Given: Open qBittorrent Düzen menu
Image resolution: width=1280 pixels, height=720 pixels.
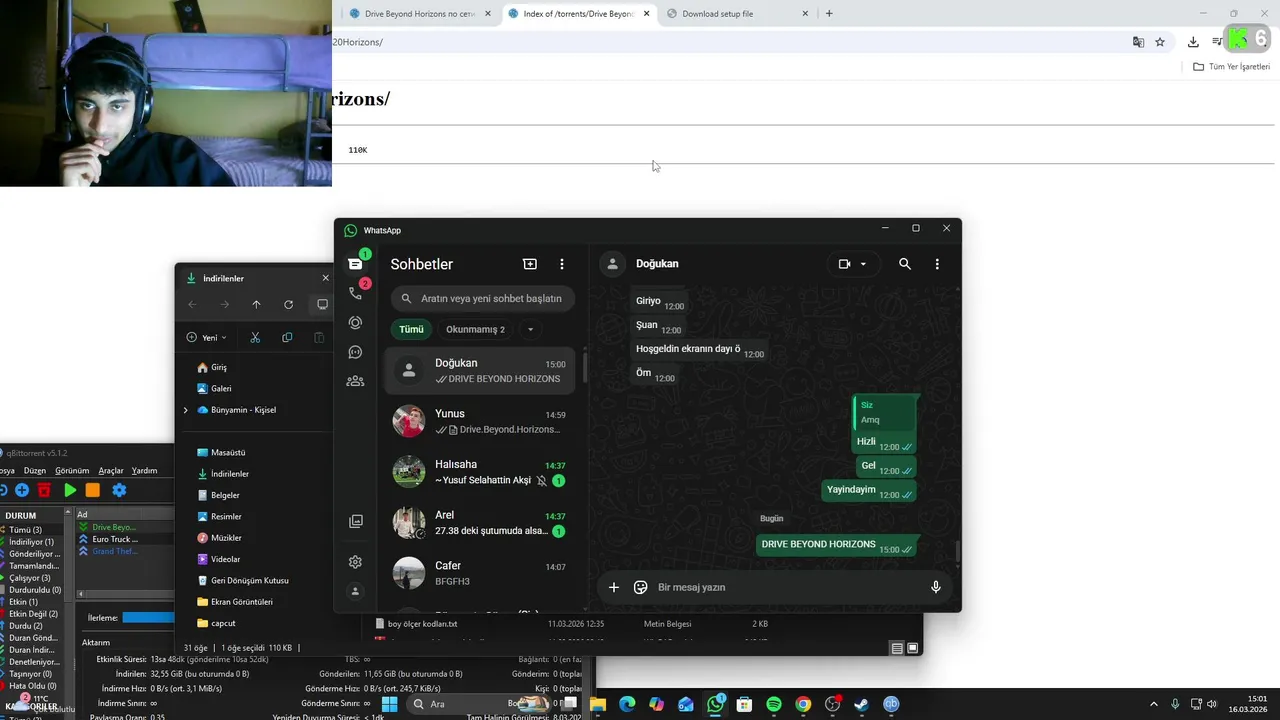Looking at the screenshot, I should [35, 470].
